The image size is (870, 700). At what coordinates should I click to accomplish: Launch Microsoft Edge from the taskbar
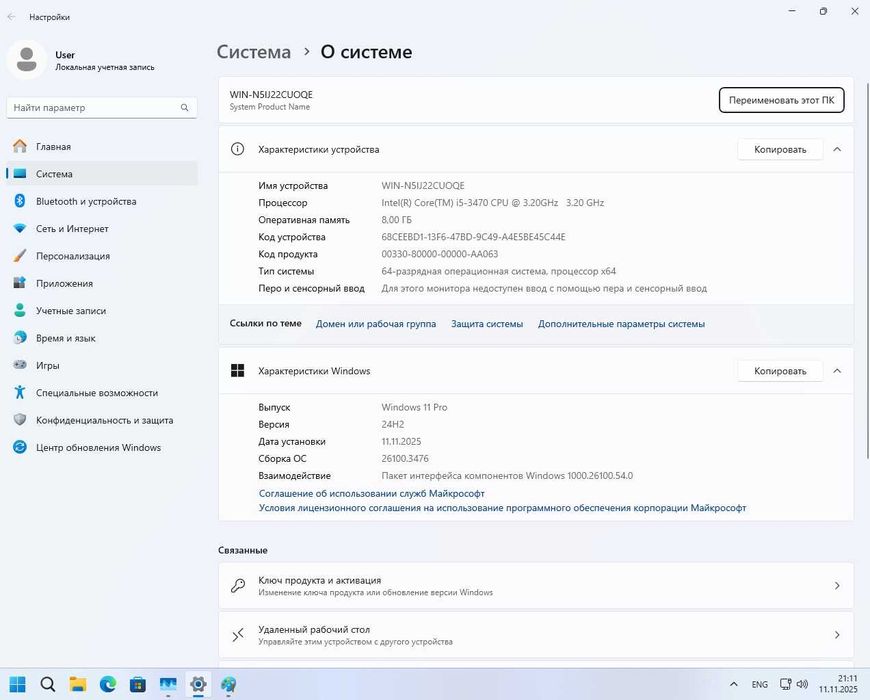[108, 684]
